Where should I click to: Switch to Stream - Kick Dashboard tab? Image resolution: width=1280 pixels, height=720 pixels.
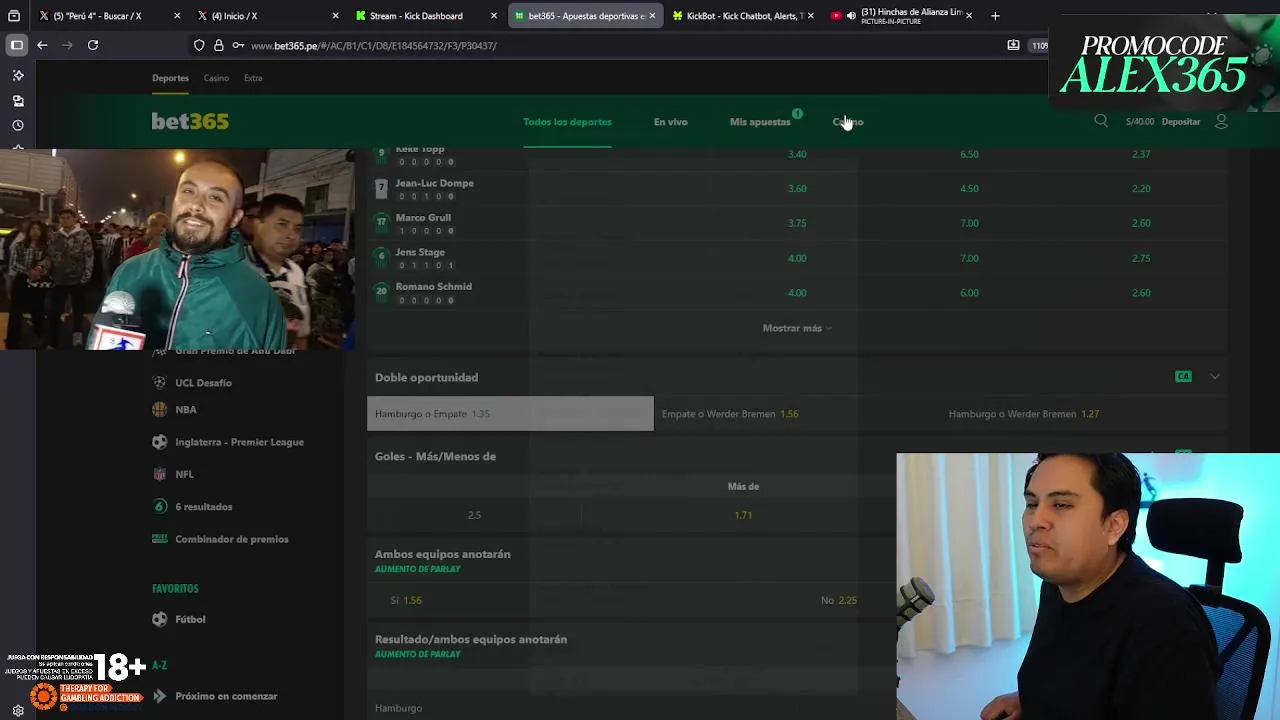[x=425, y=16]
